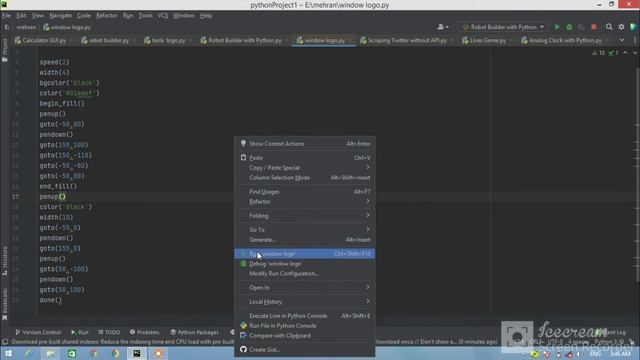The height and width of the screenshot is (360, 640).
Task: Open the Window menu
Action: coord(184,16)
